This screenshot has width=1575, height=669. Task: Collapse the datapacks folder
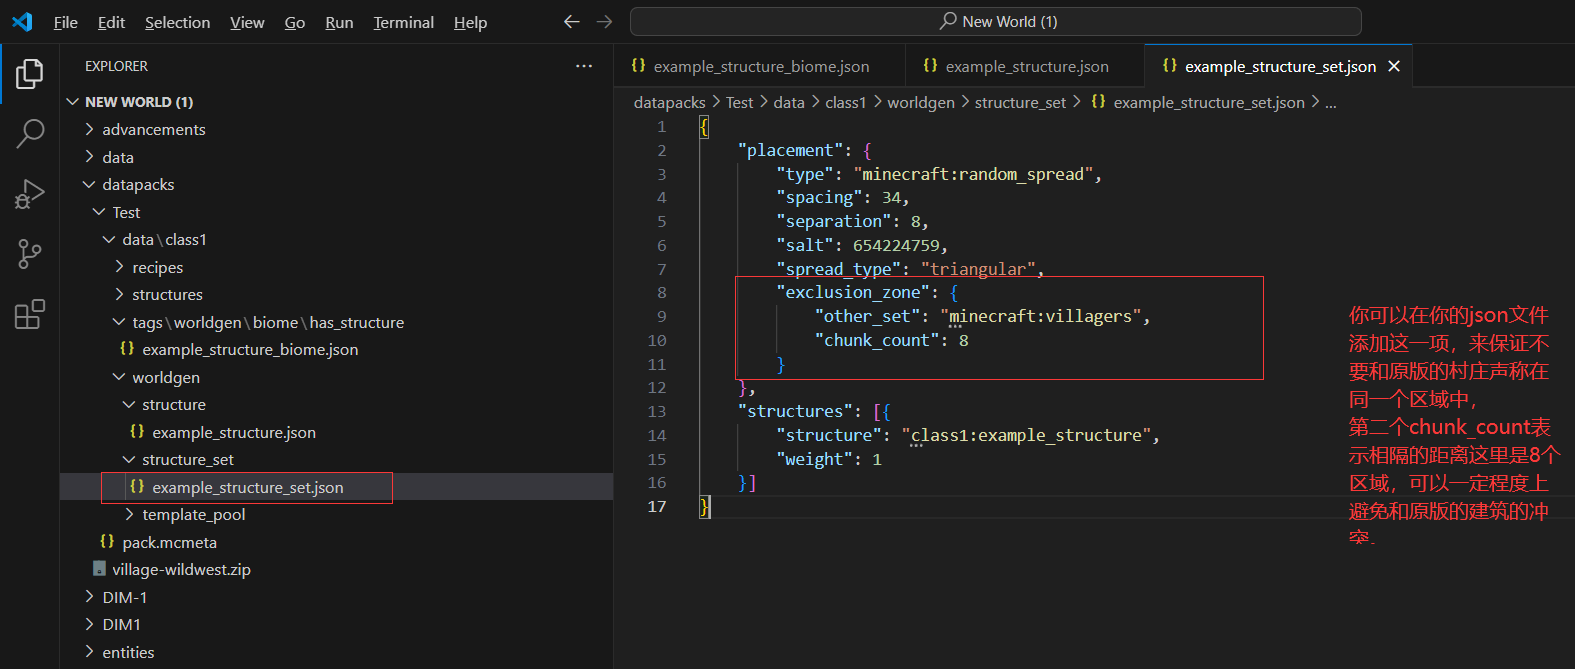point(138,185)
